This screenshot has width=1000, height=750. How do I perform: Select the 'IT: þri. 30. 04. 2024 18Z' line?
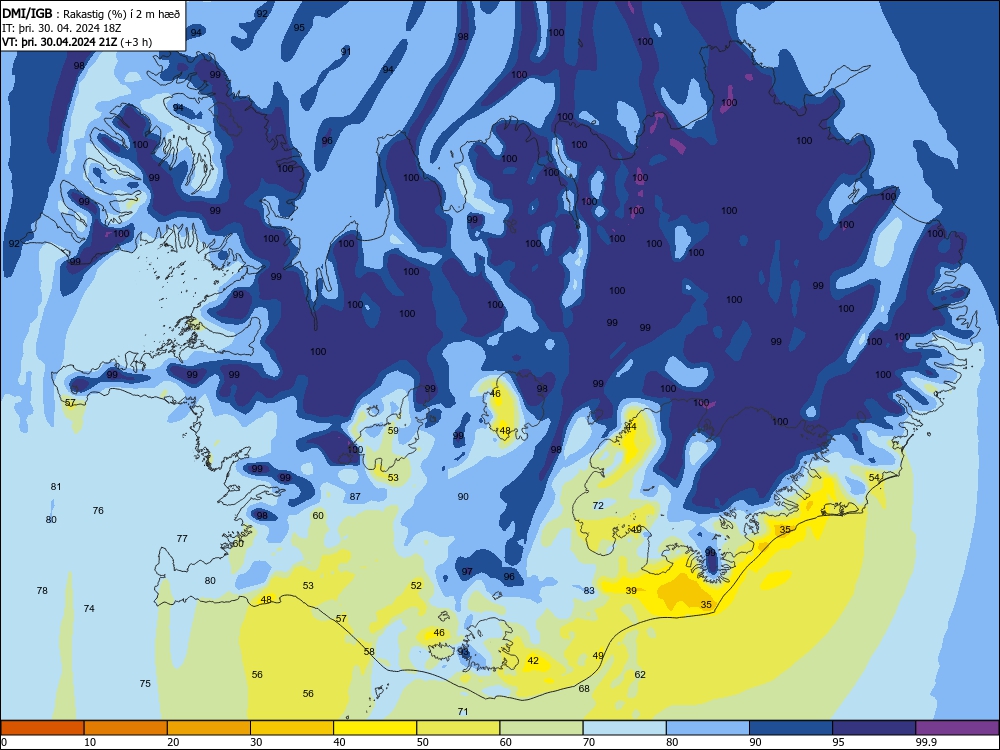pyautogui.click(x=62, y=28)
